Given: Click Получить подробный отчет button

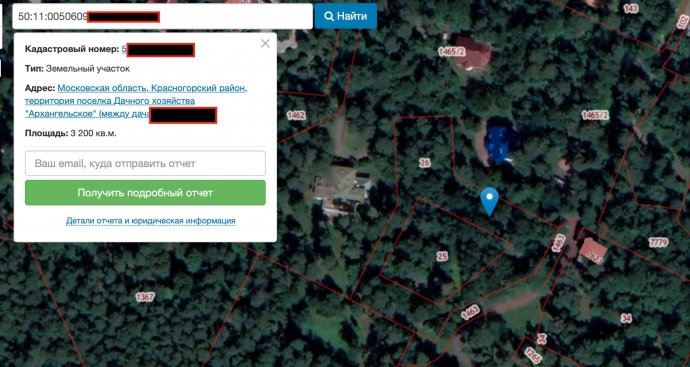Looking at the screenshot, I should click(145, 193).
